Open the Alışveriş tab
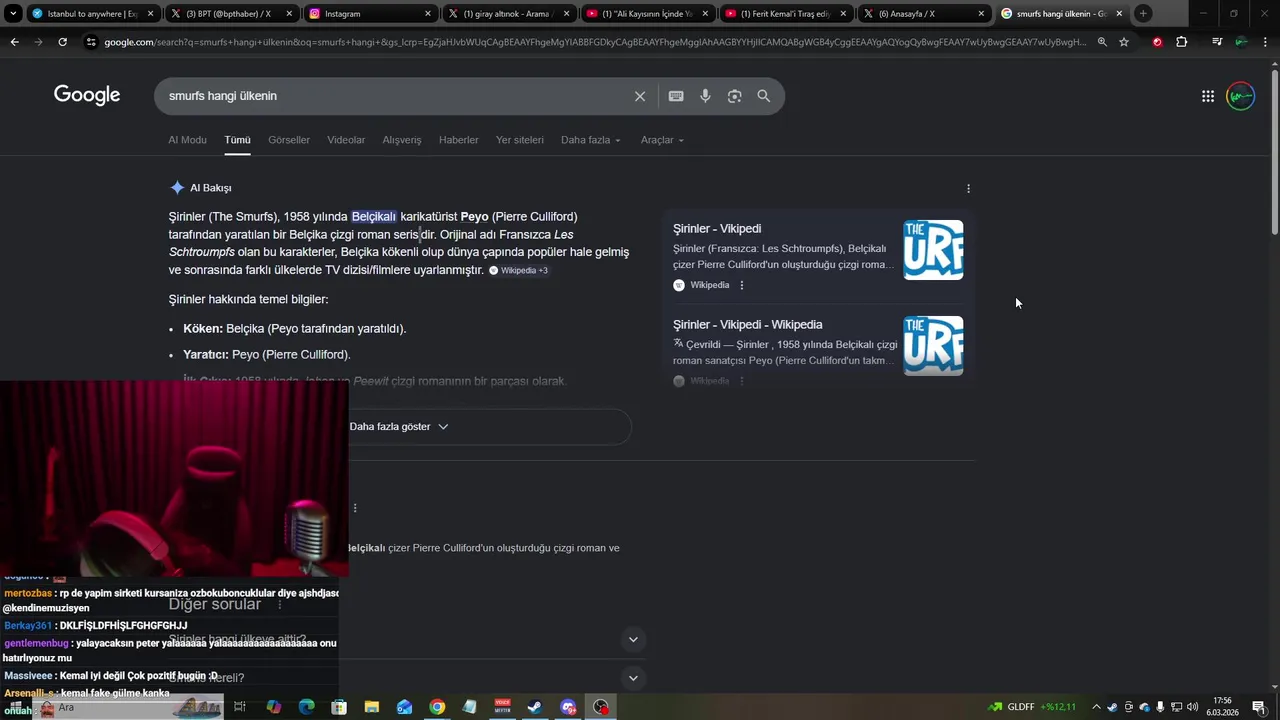This screenshot has width=1280, height=720. point(402,140)
